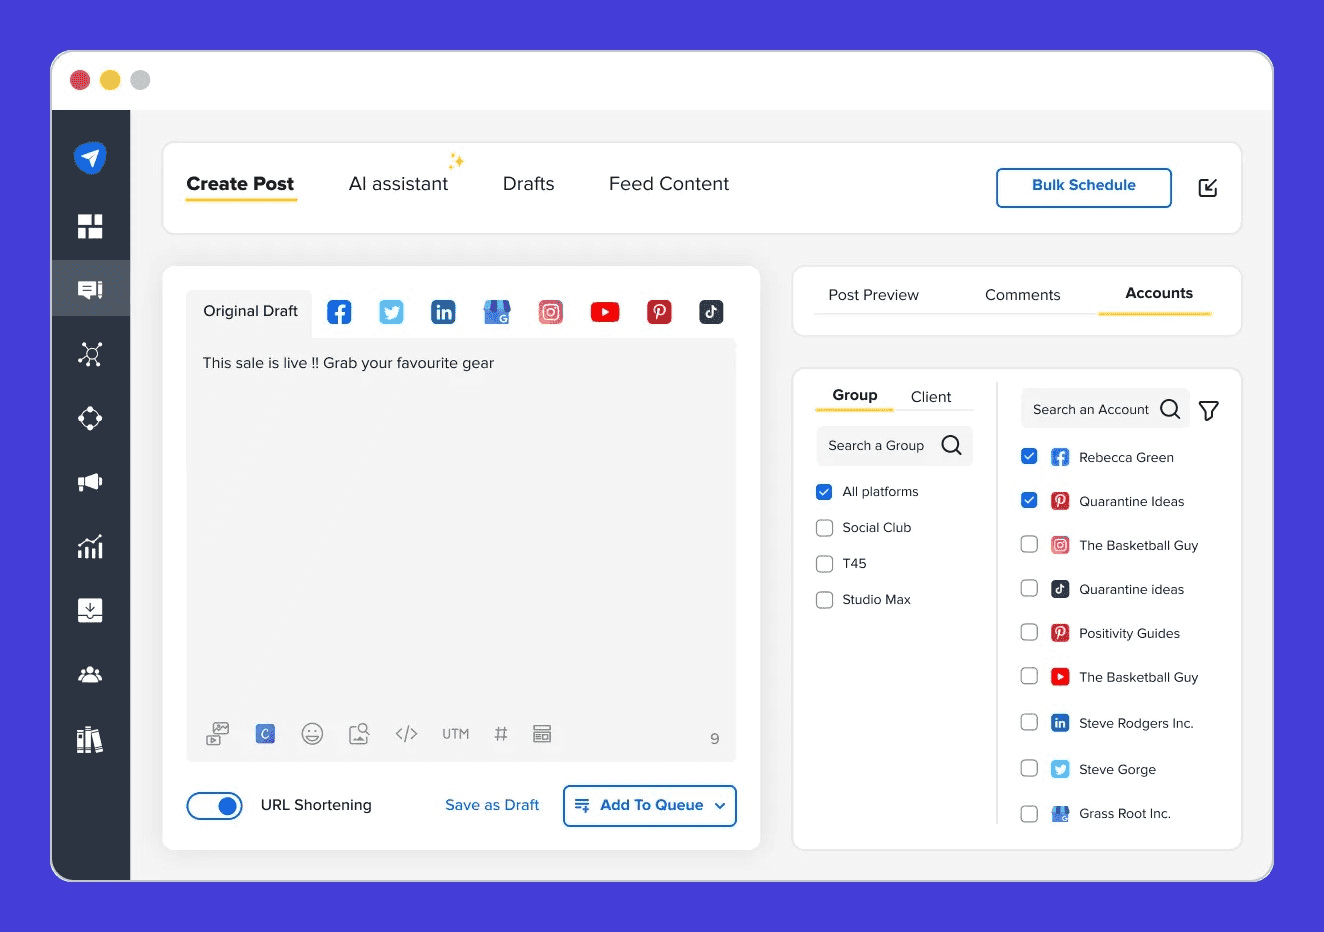Screen dimensions: 1324x932
Task: Check the Steve Rodgers Inc. checkbox
Action: pyautogui.click(x=1029, y=722)
